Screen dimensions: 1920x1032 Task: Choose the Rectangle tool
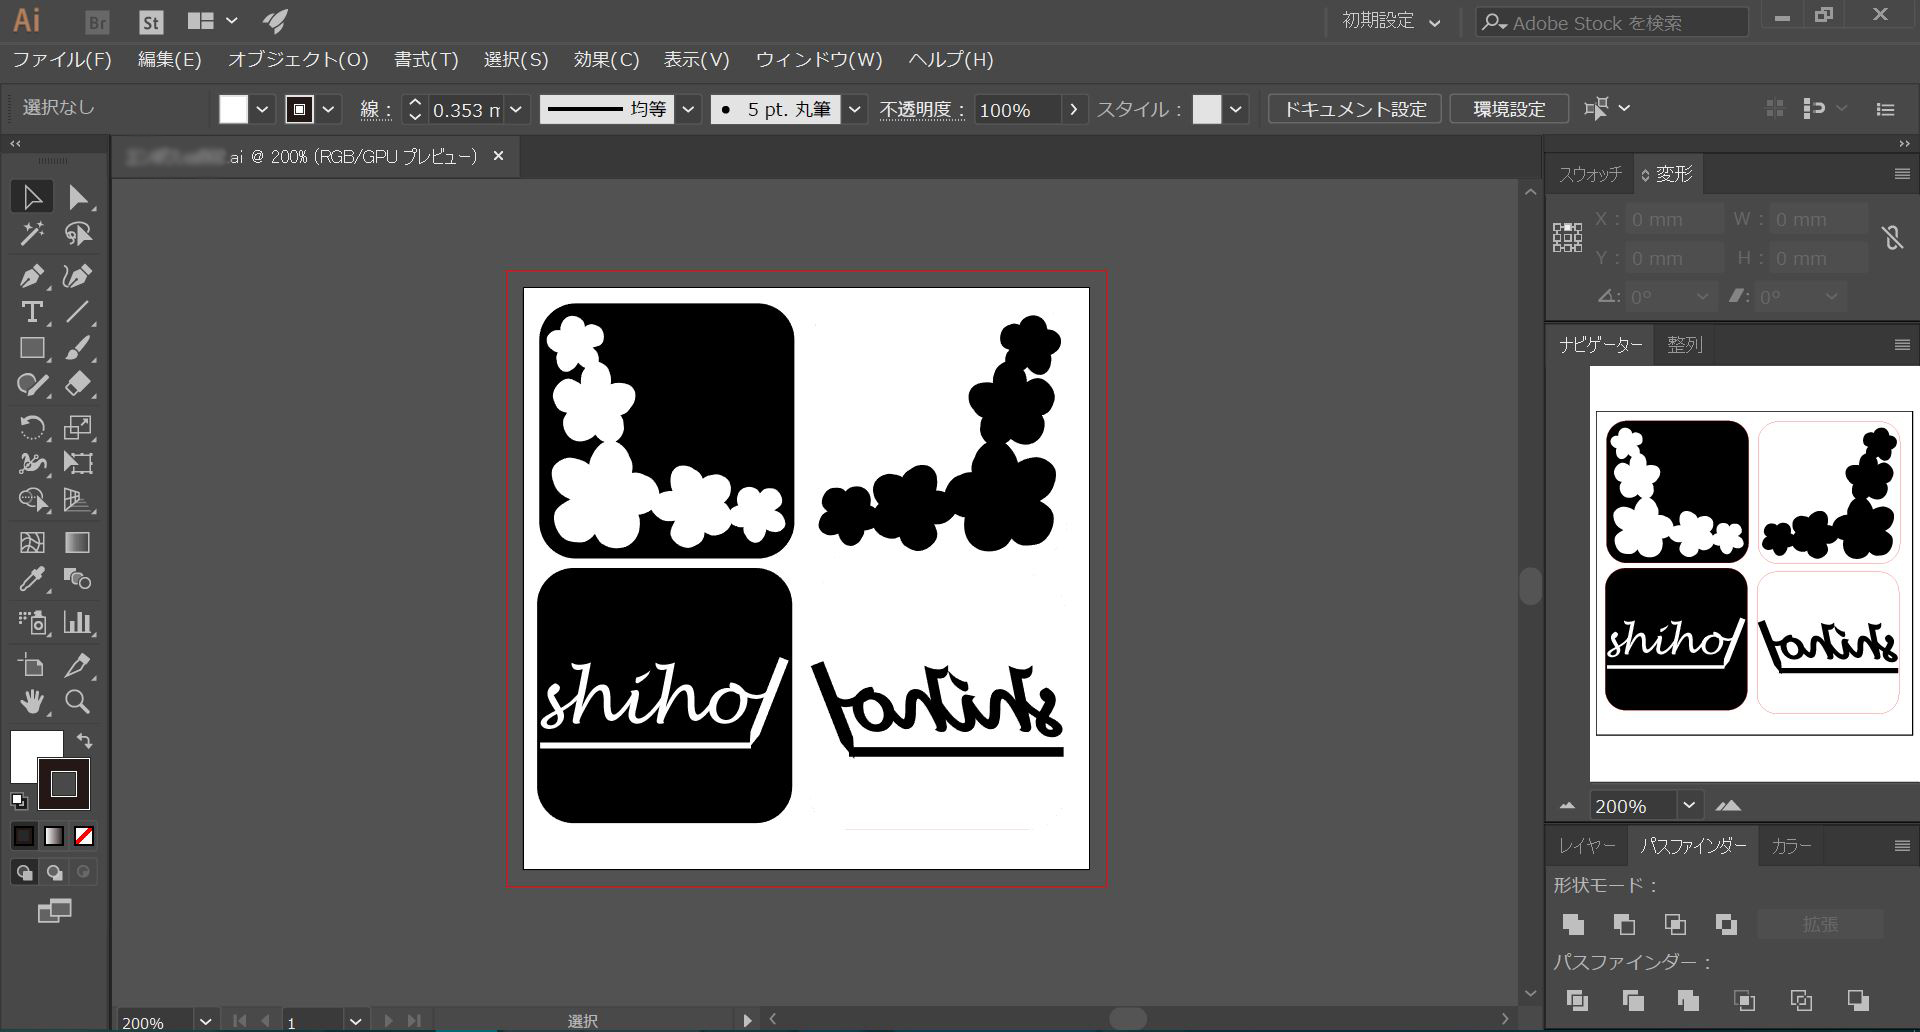[x=32, y=348]
